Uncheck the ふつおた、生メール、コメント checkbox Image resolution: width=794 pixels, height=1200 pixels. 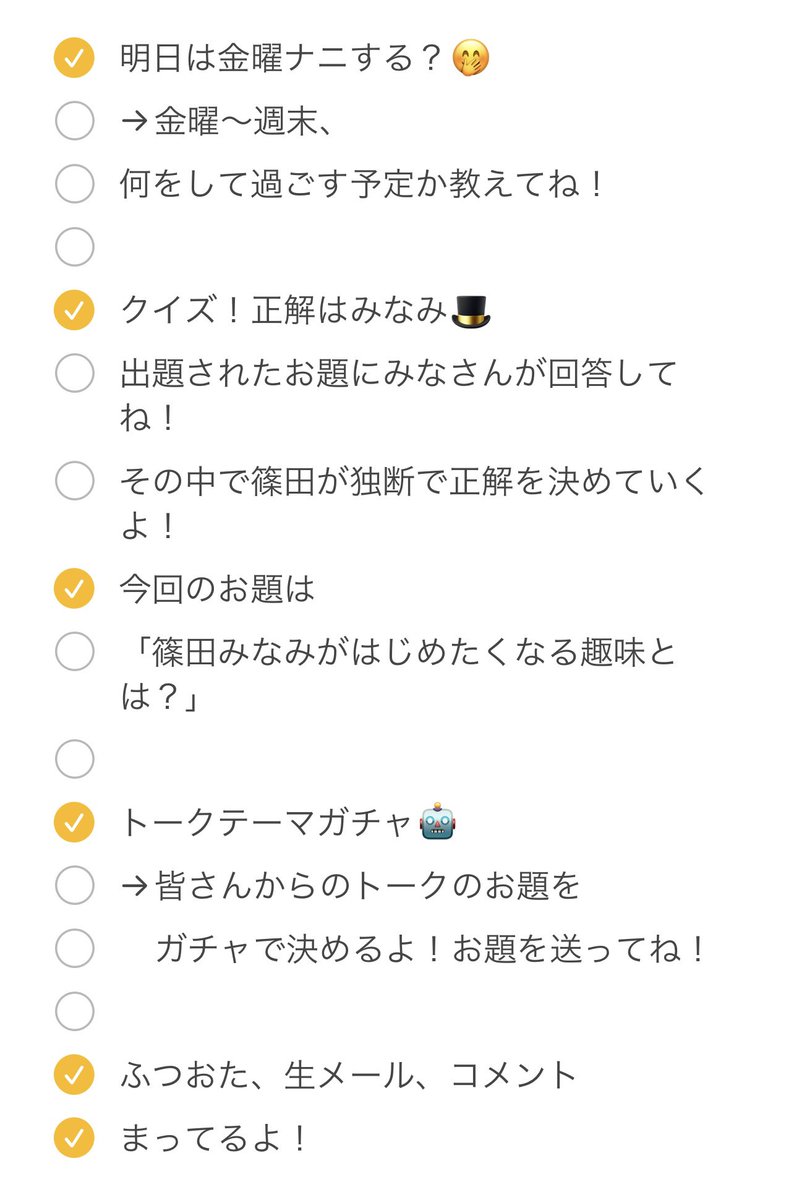coord(73,1075)
